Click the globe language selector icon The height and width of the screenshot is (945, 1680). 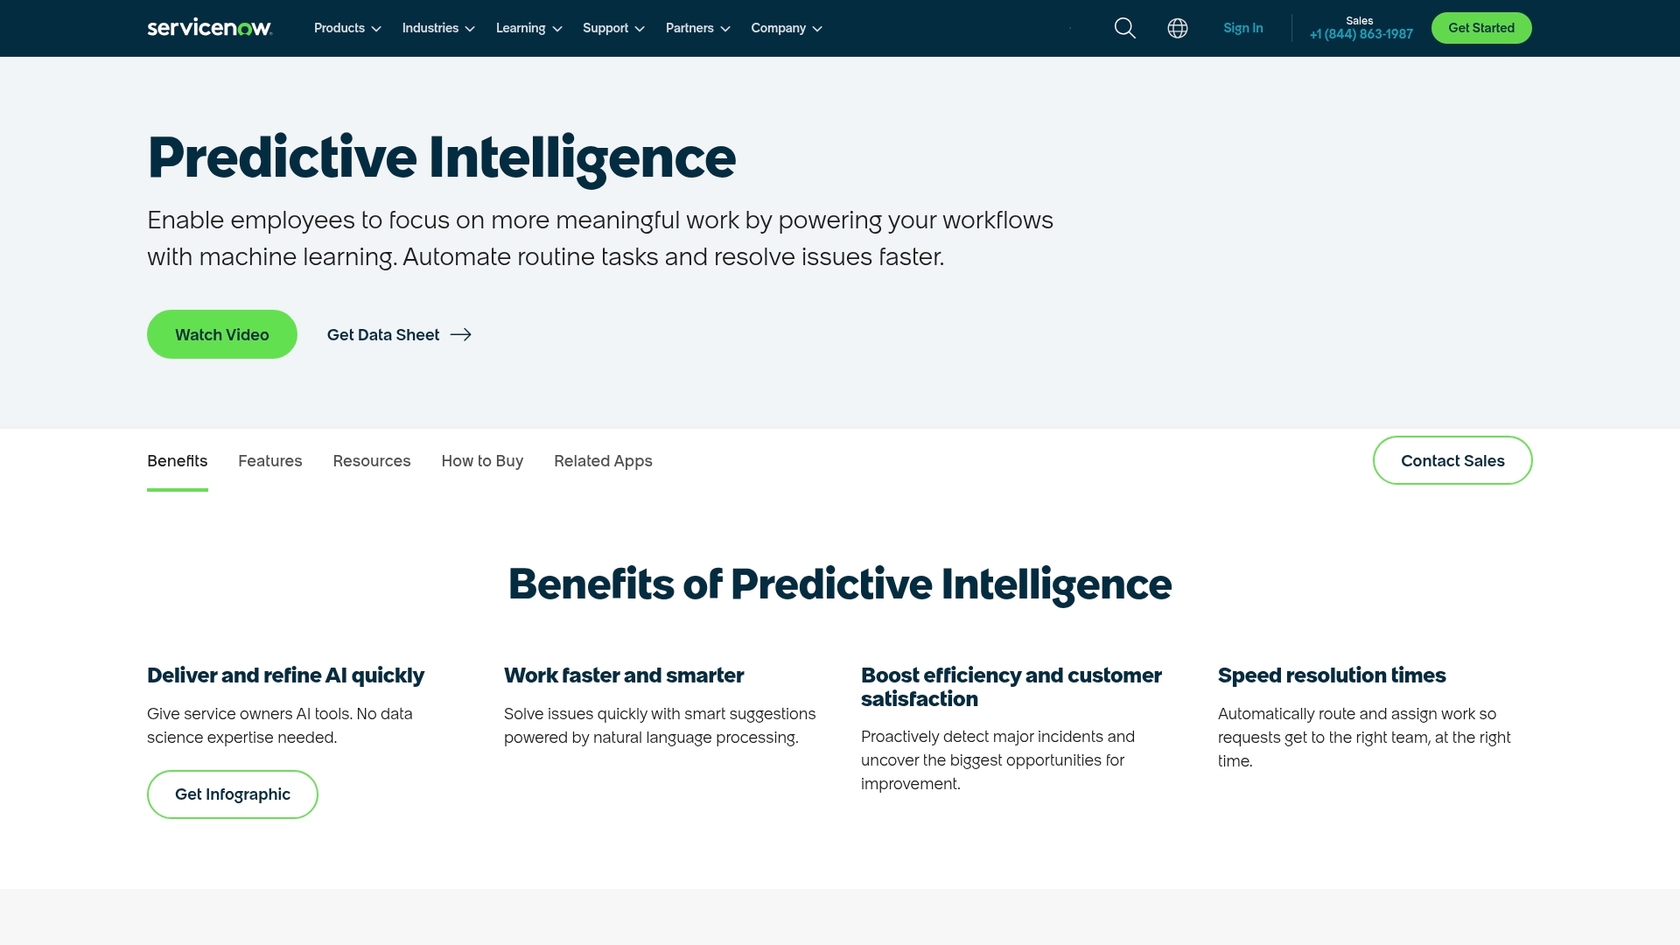(1177, 28)
